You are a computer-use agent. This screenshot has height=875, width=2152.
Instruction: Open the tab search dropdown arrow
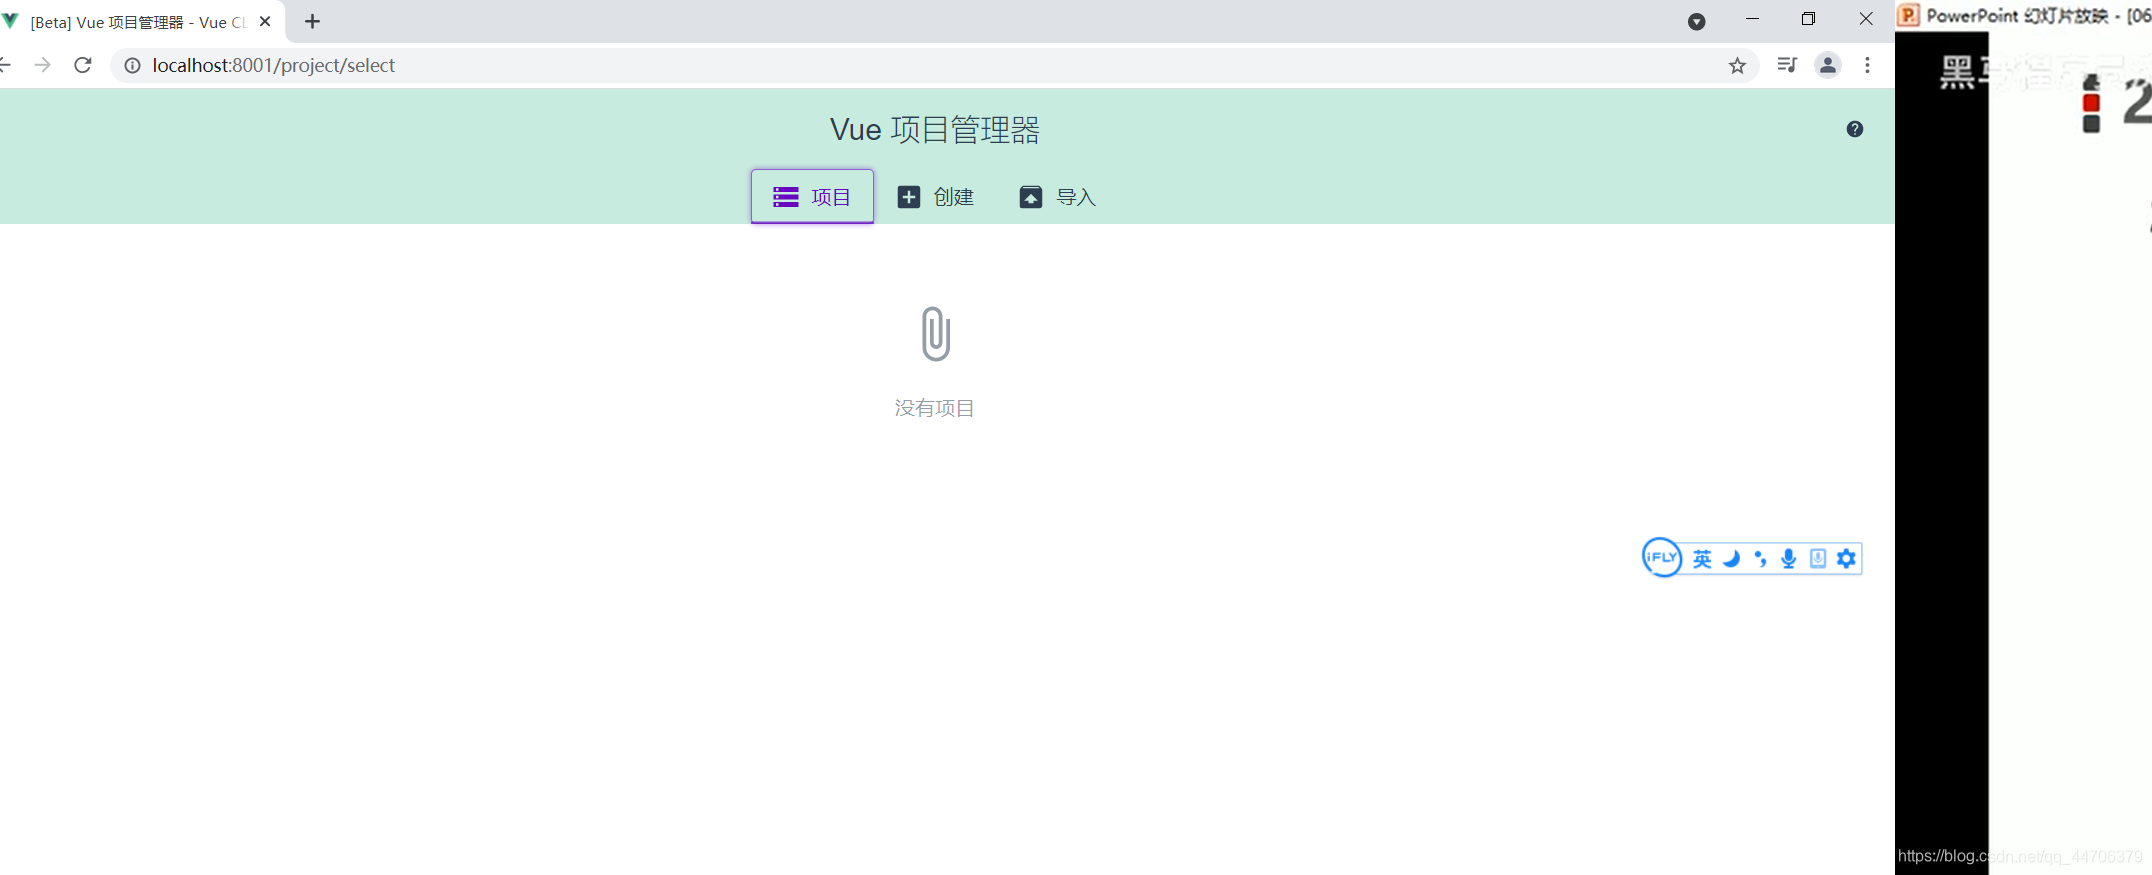point(1697,21)
